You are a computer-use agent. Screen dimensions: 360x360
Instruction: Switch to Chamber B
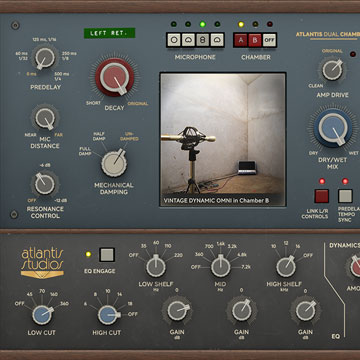coord(255,40)
